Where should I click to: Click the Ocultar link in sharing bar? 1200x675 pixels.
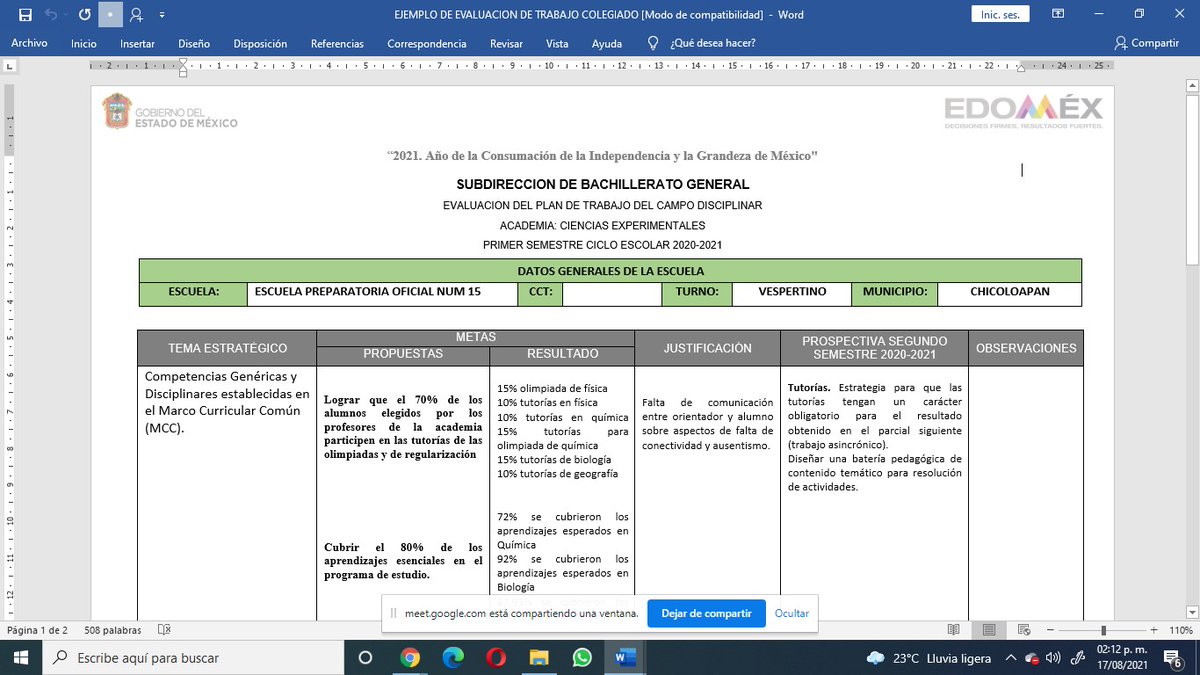(792, 613)
